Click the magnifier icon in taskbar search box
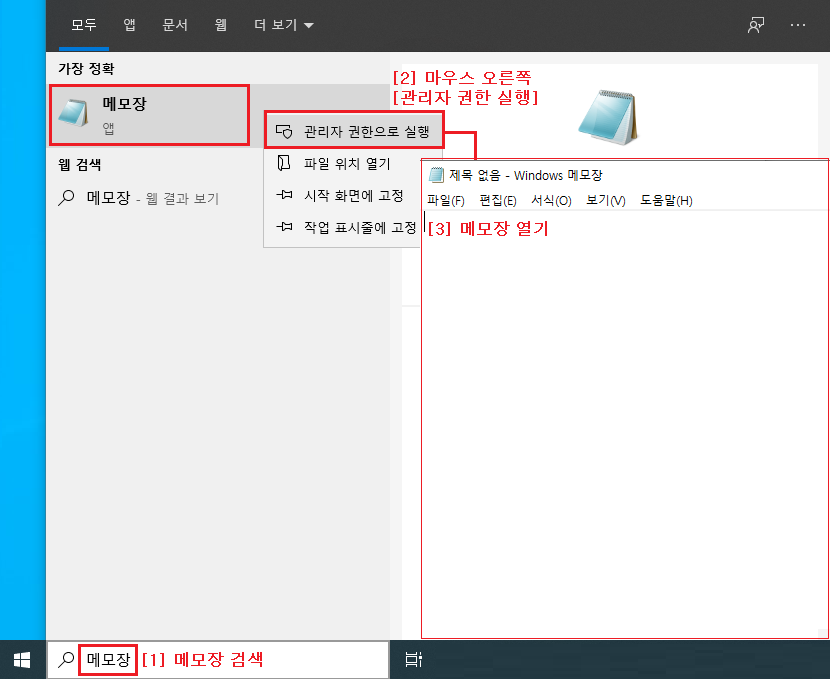The height and width of the screenshot is (679, 830). coord(66,659)
